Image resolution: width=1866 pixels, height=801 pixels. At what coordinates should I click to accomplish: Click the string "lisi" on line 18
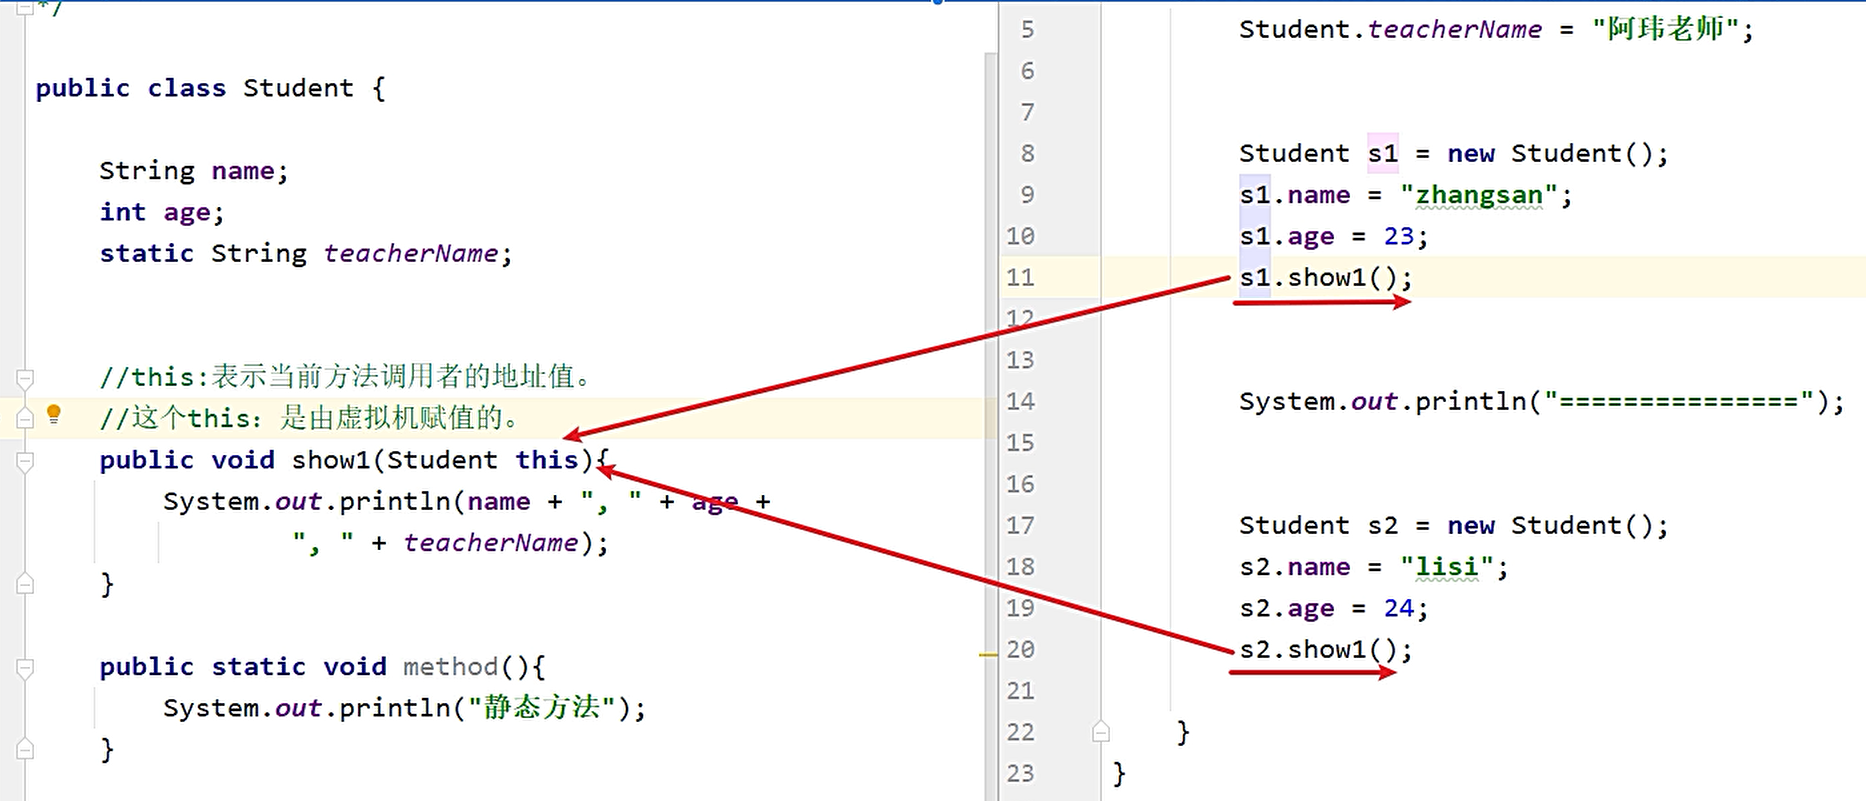[x=1446, y=567]
